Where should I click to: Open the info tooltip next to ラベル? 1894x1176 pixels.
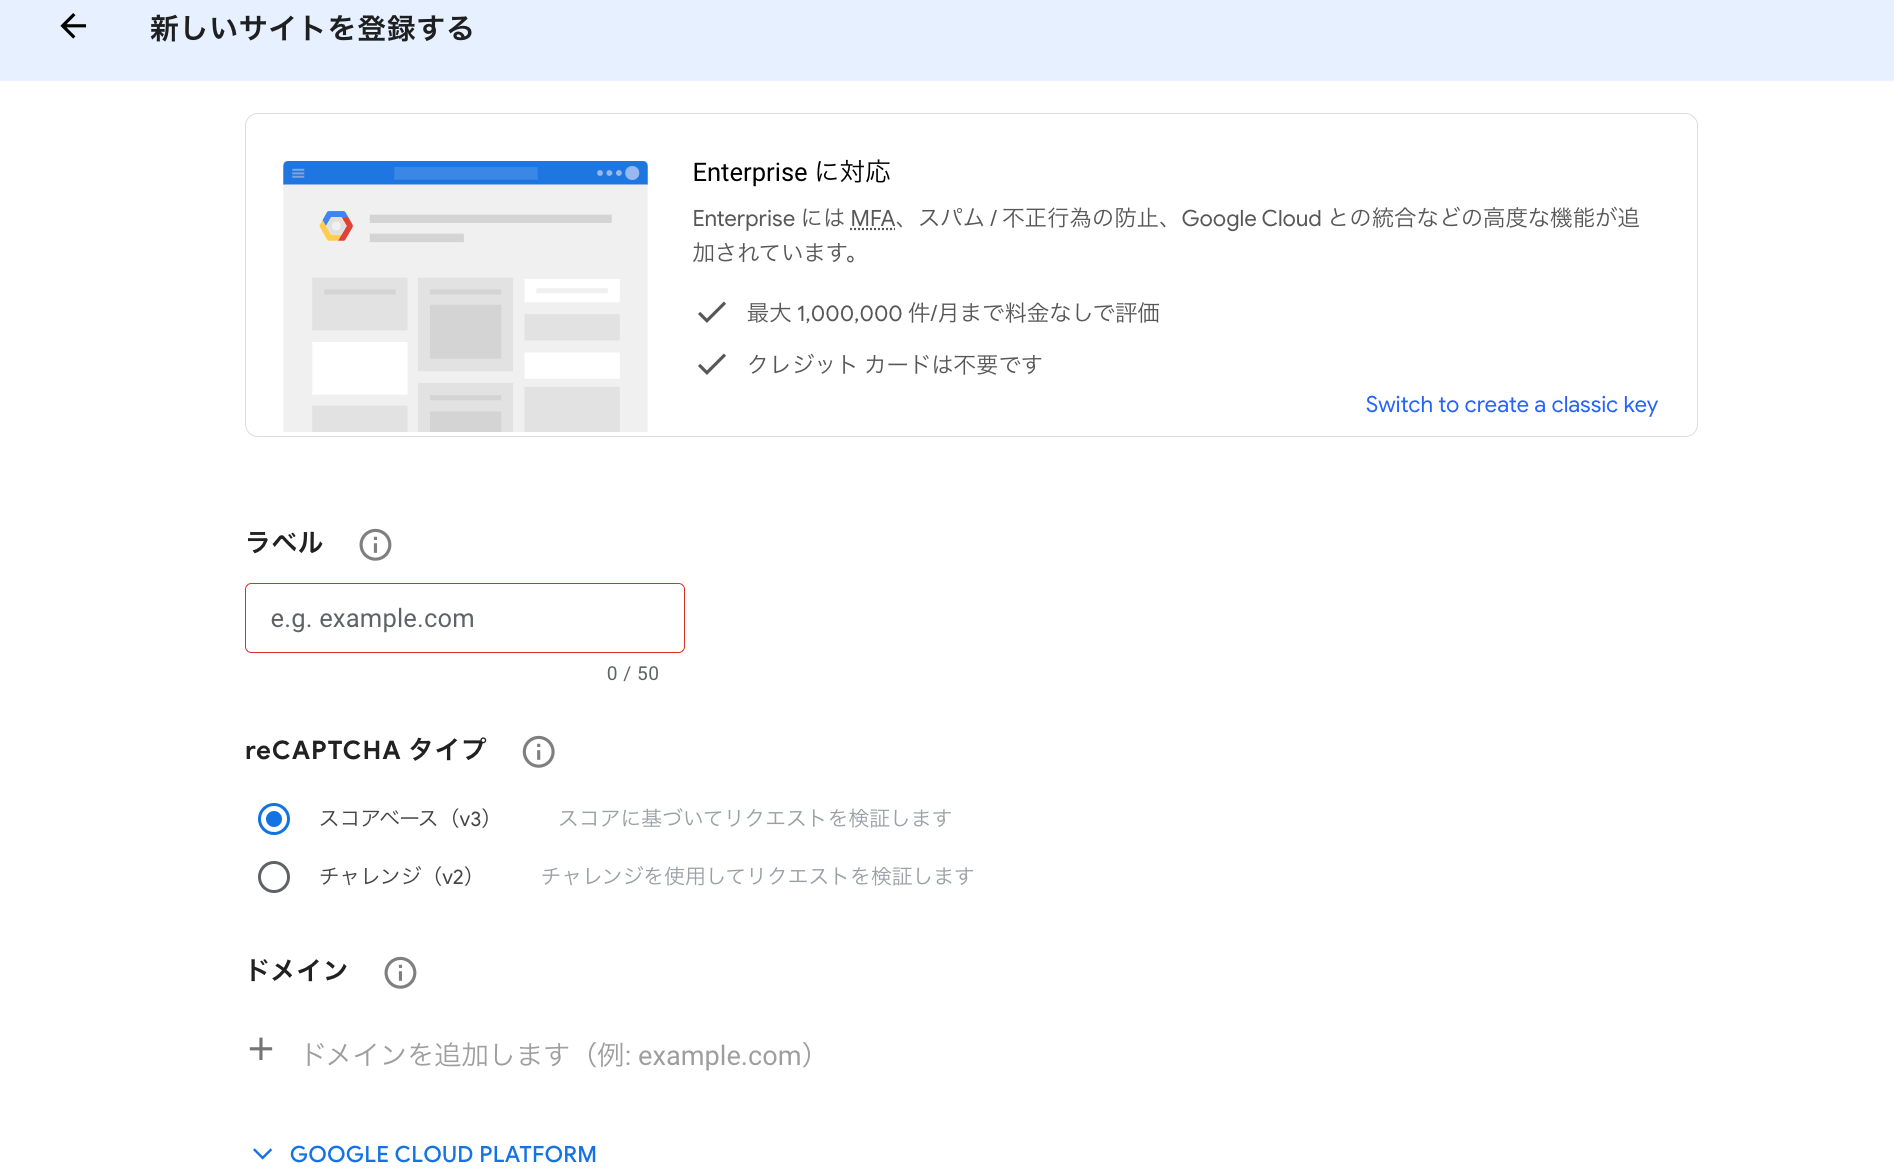(x=375, y=545)
